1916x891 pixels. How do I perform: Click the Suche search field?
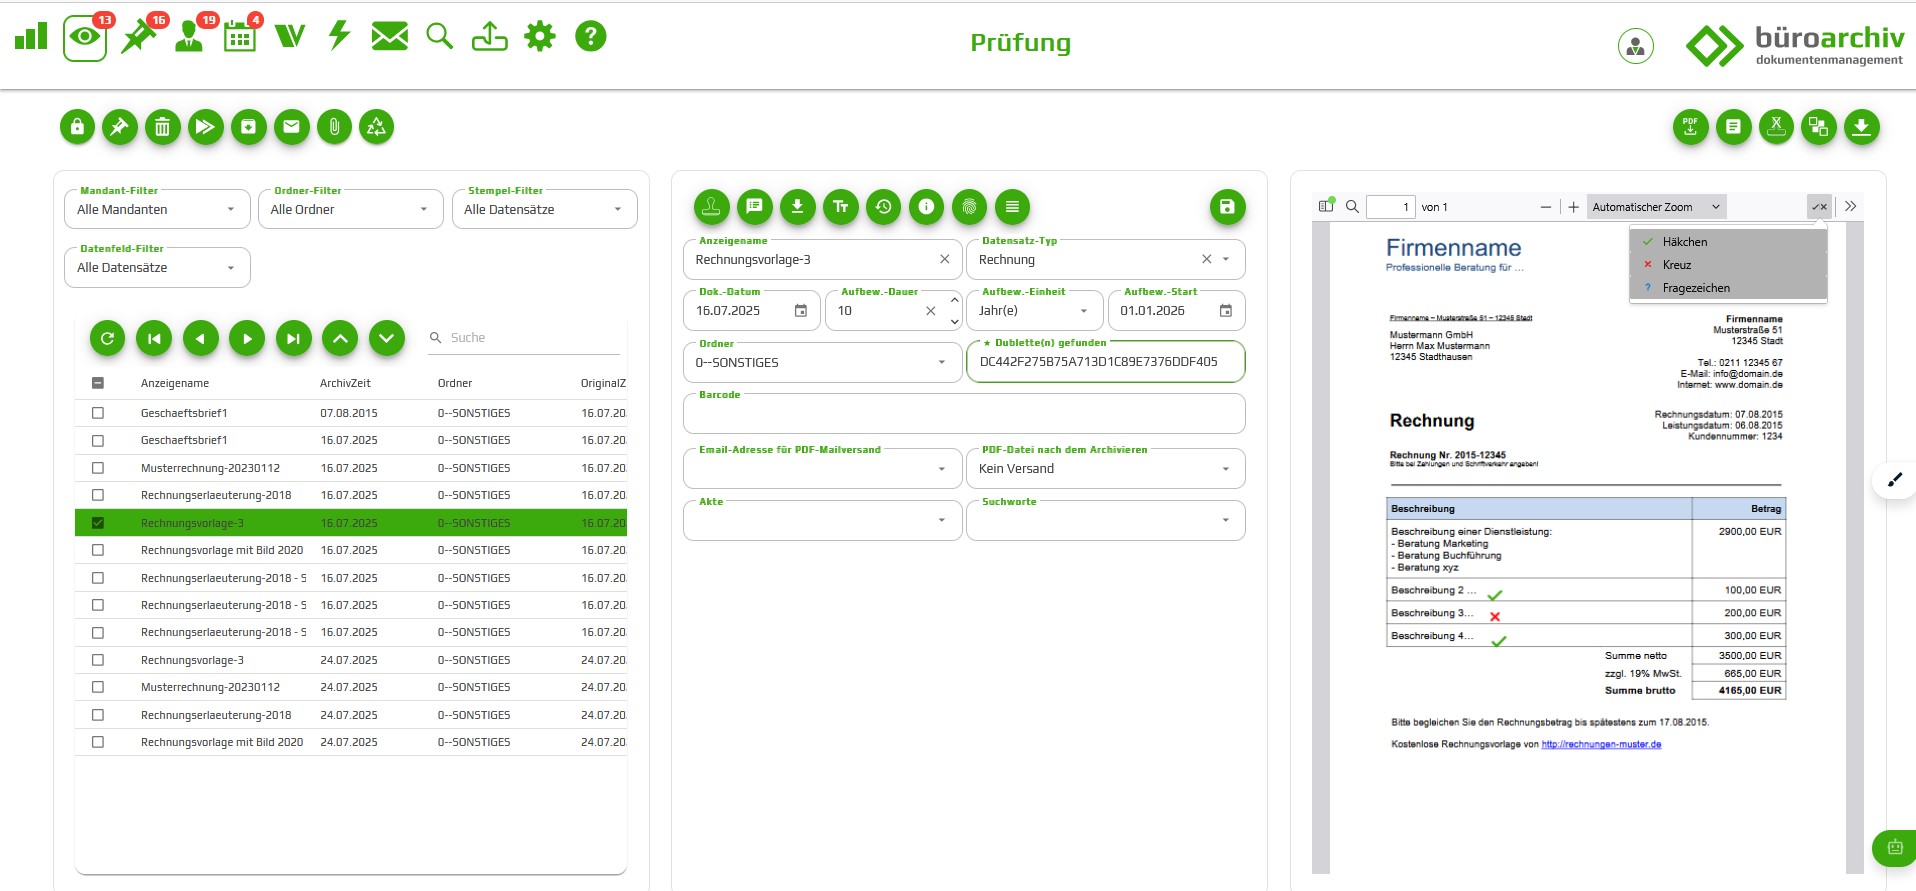[x=532, y=338]
